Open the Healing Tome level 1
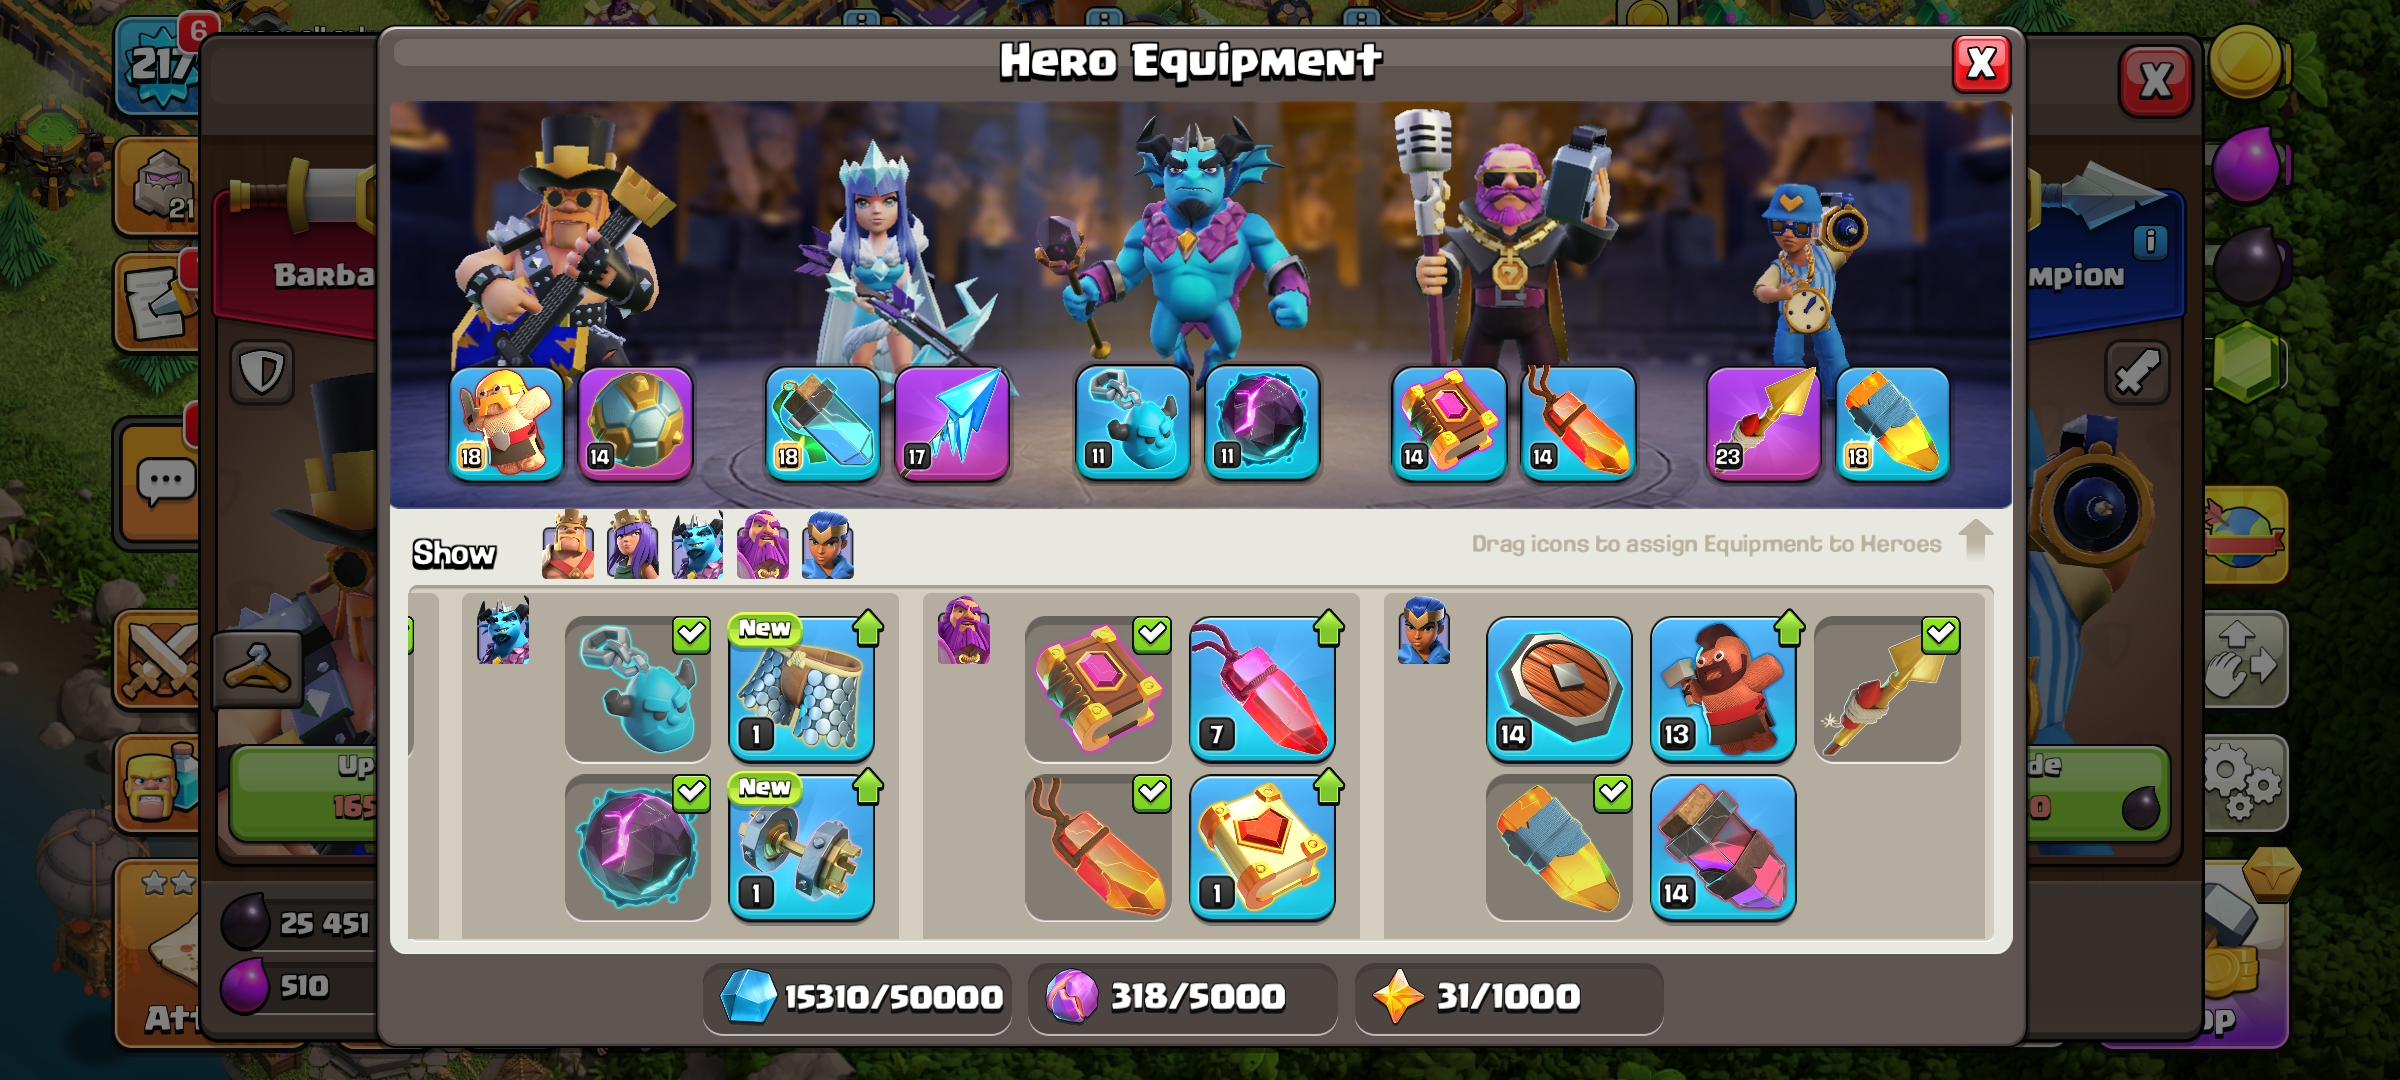Image resolution: width=2400 pixels, height=1080 pixels. 1262,848
